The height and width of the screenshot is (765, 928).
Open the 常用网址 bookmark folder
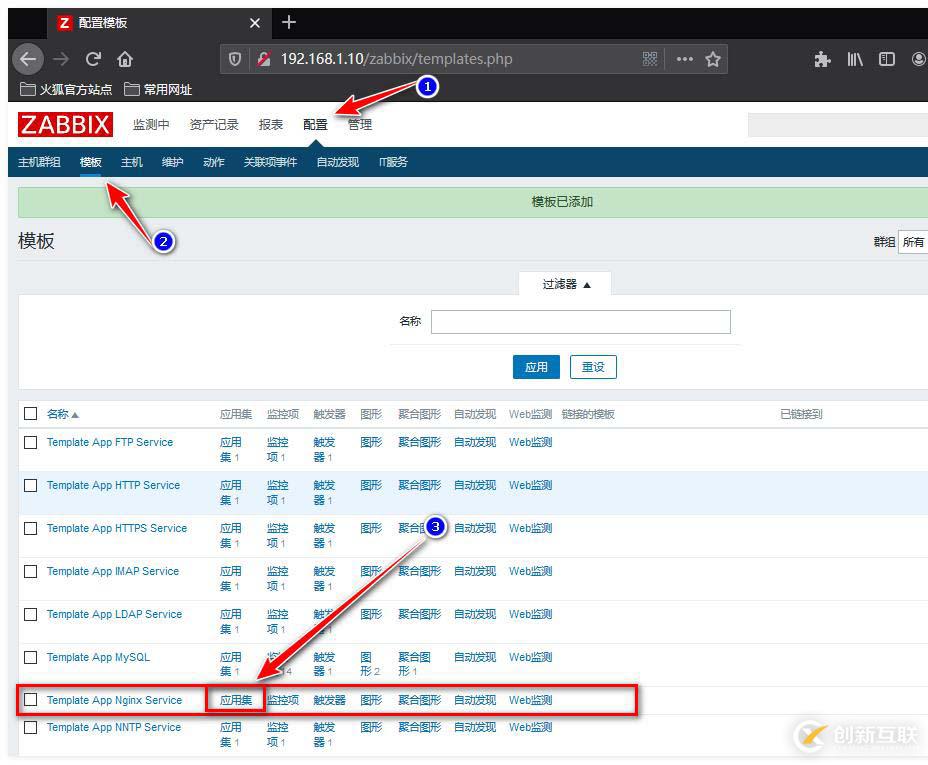158,89
